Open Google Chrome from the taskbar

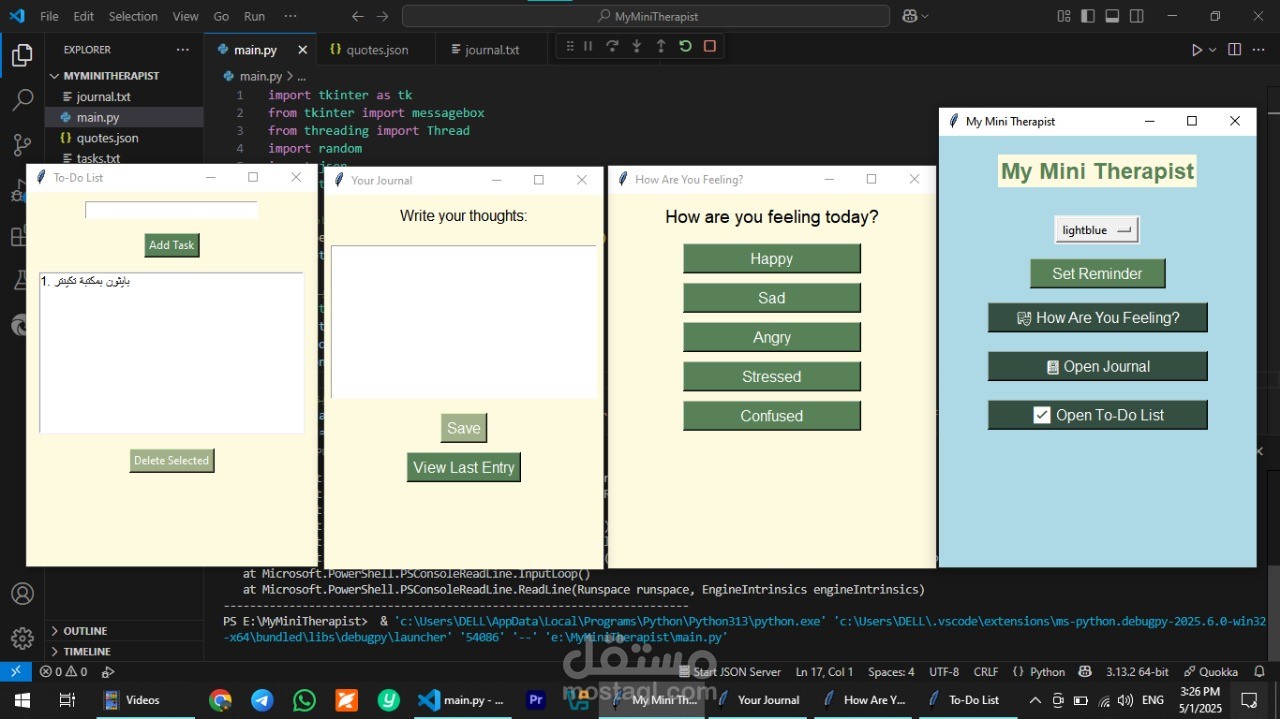click(220, 700)
